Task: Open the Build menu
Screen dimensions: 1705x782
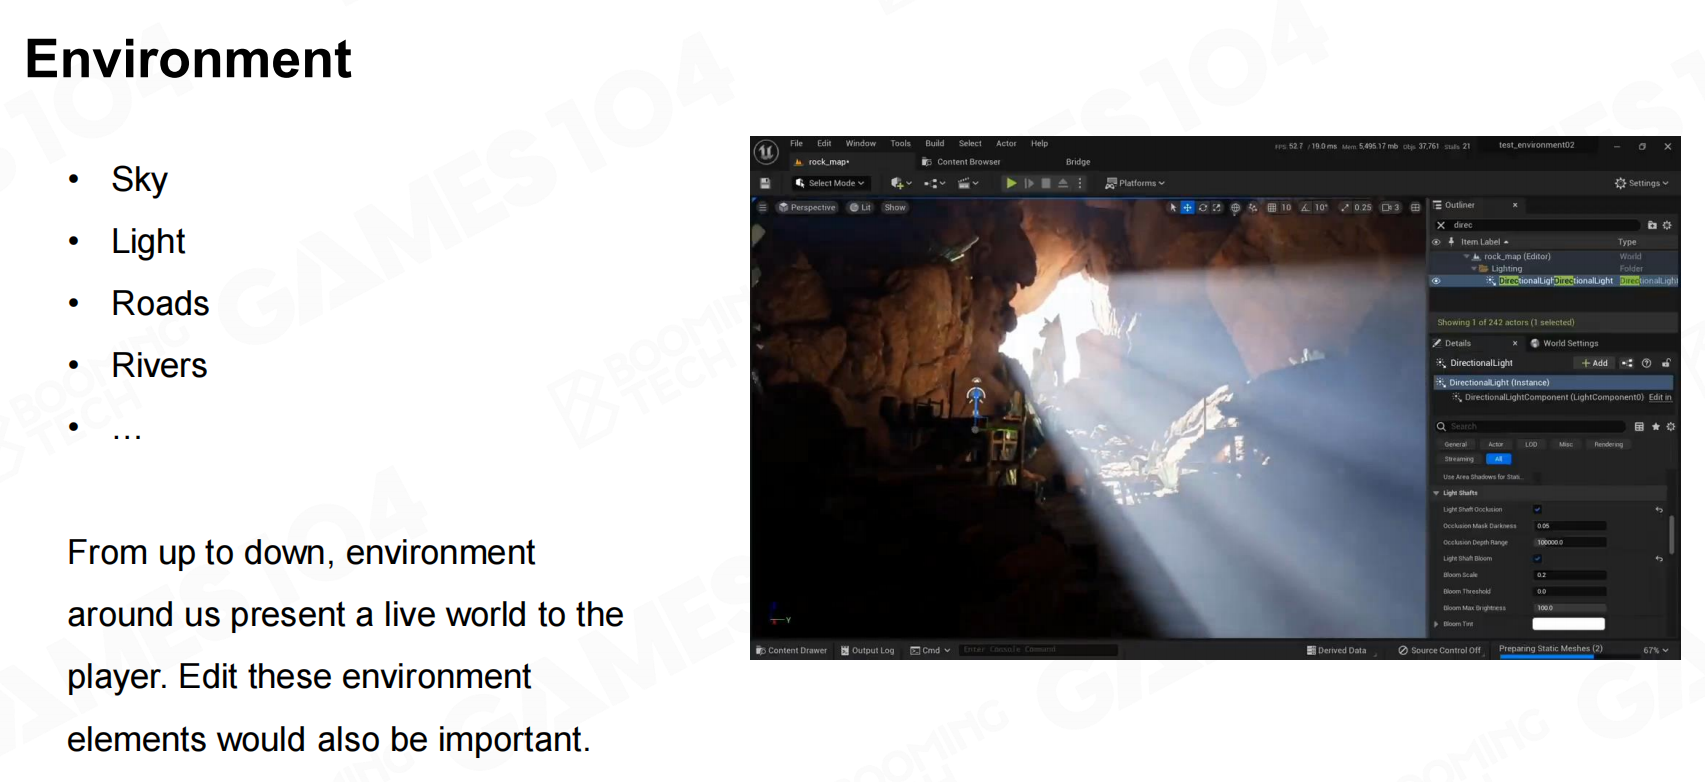Action: (x=934, y=144)
